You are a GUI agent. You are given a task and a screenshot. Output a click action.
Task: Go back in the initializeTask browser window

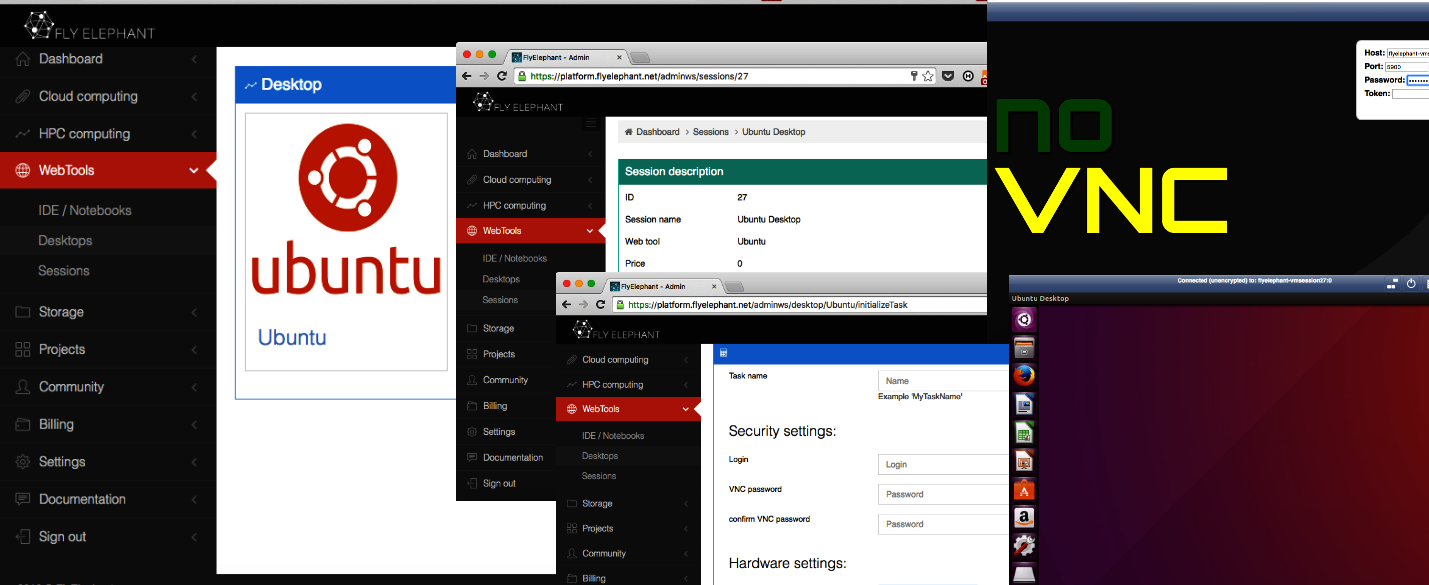(567, 304)
